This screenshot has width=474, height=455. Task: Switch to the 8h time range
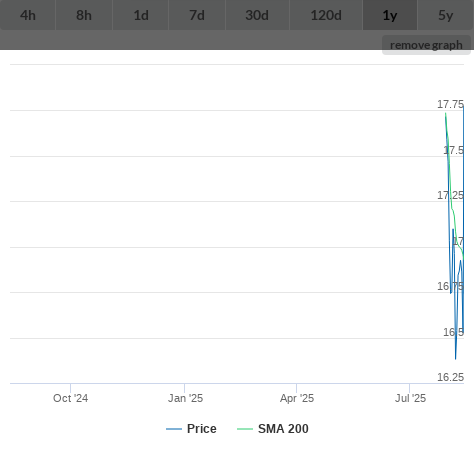coord(84,15)
